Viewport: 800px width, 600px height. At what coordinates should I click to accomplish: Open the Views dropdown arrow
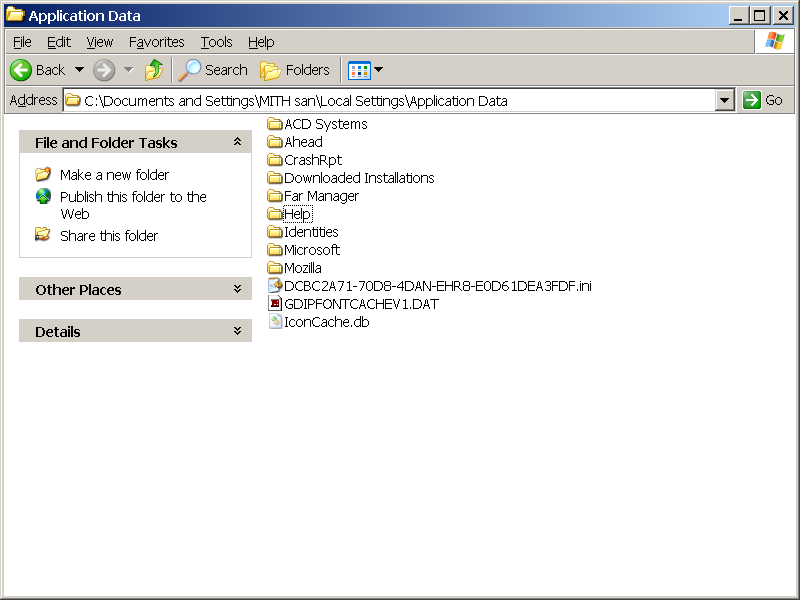pyautogui.click(x=379, y=69)
